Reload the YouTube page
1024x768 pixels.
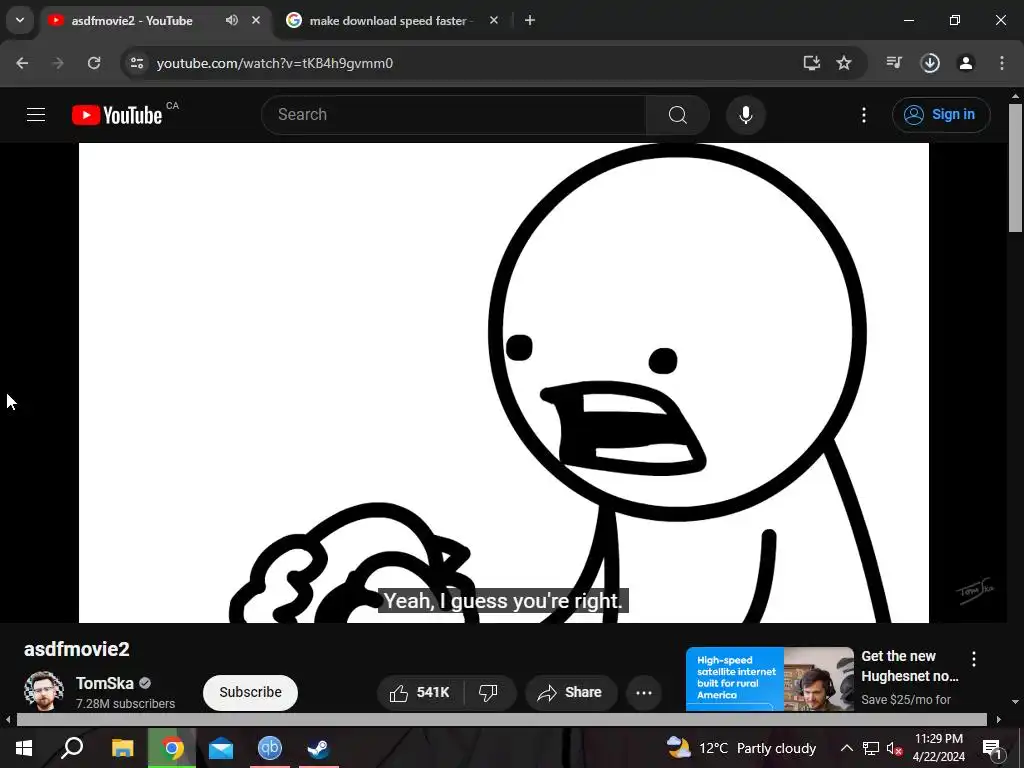tap(94, 63)
